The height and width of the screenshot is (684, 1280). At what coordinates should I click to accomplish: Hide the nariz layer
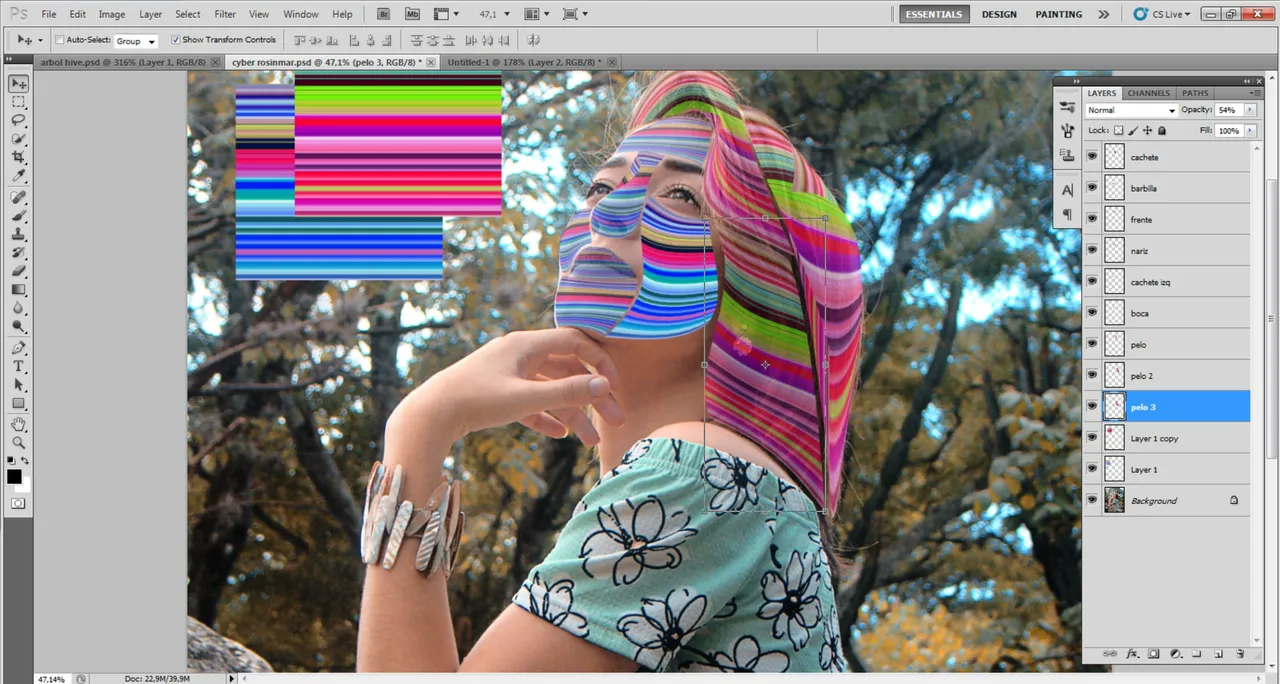click(1092, 251)
